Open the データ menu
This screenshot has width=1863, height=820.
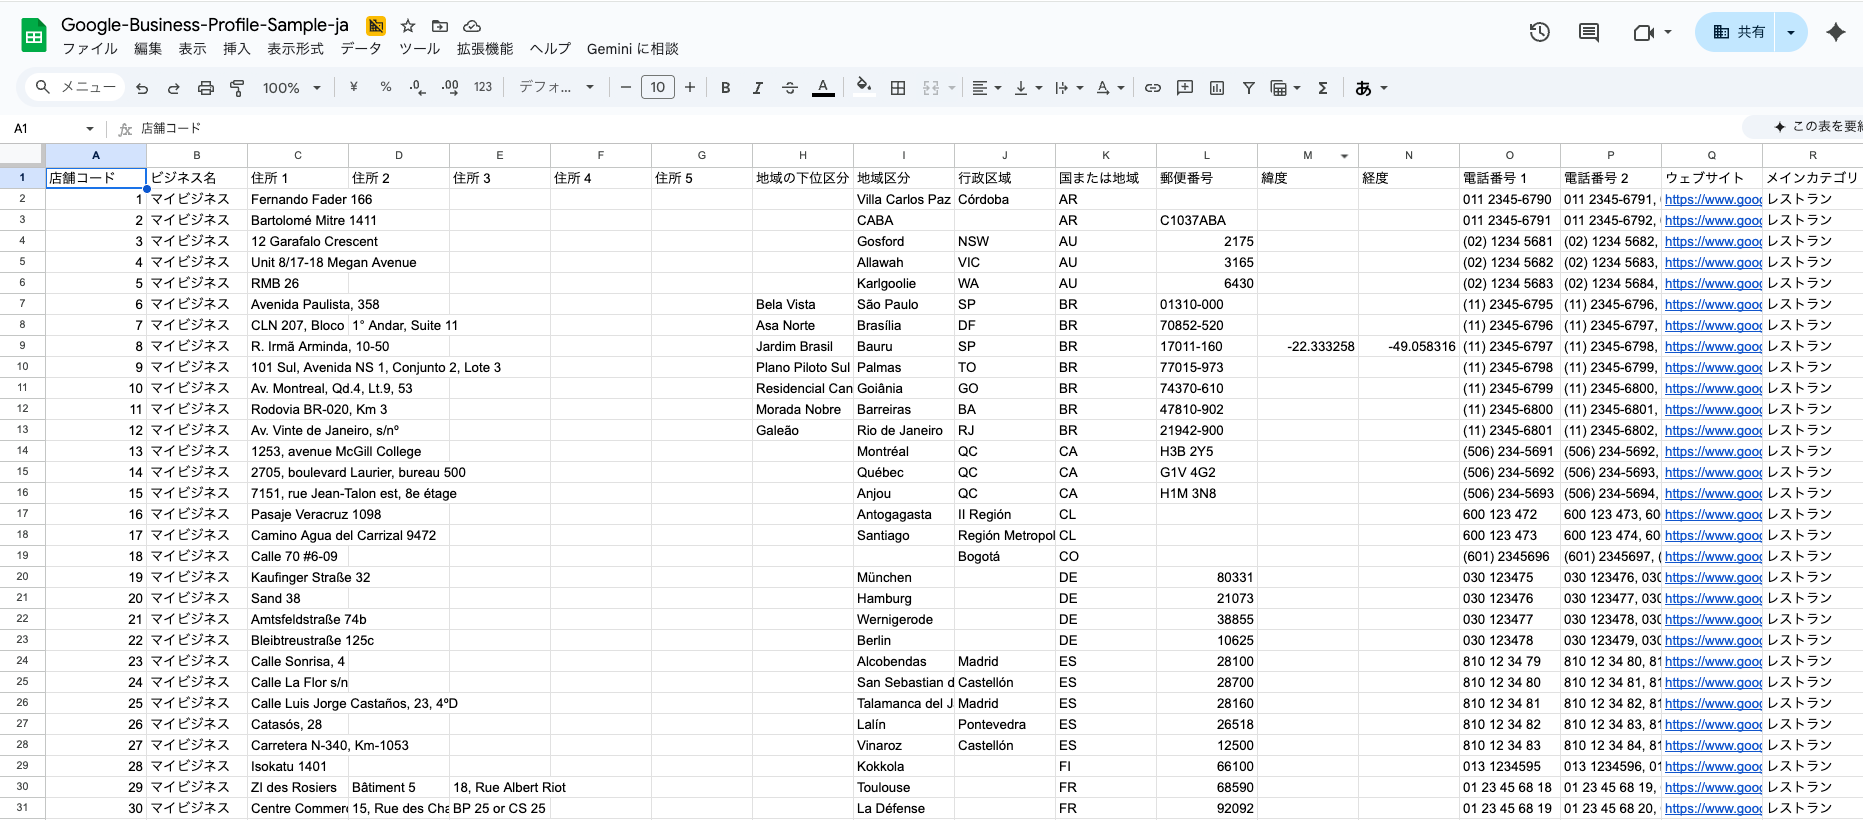(360, 49)
